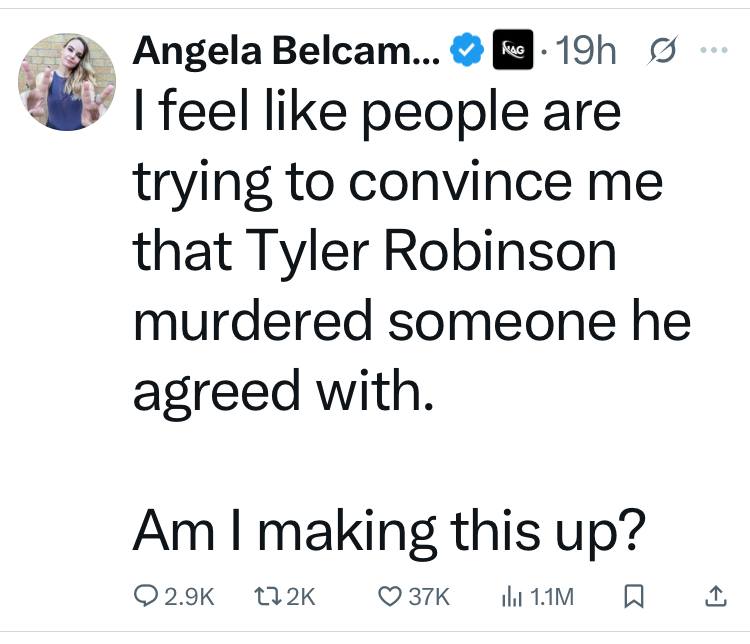Click the blue verified checkmark badge
Screen dimensions: 750x644
pyautogui.click(x=465, y=49)
